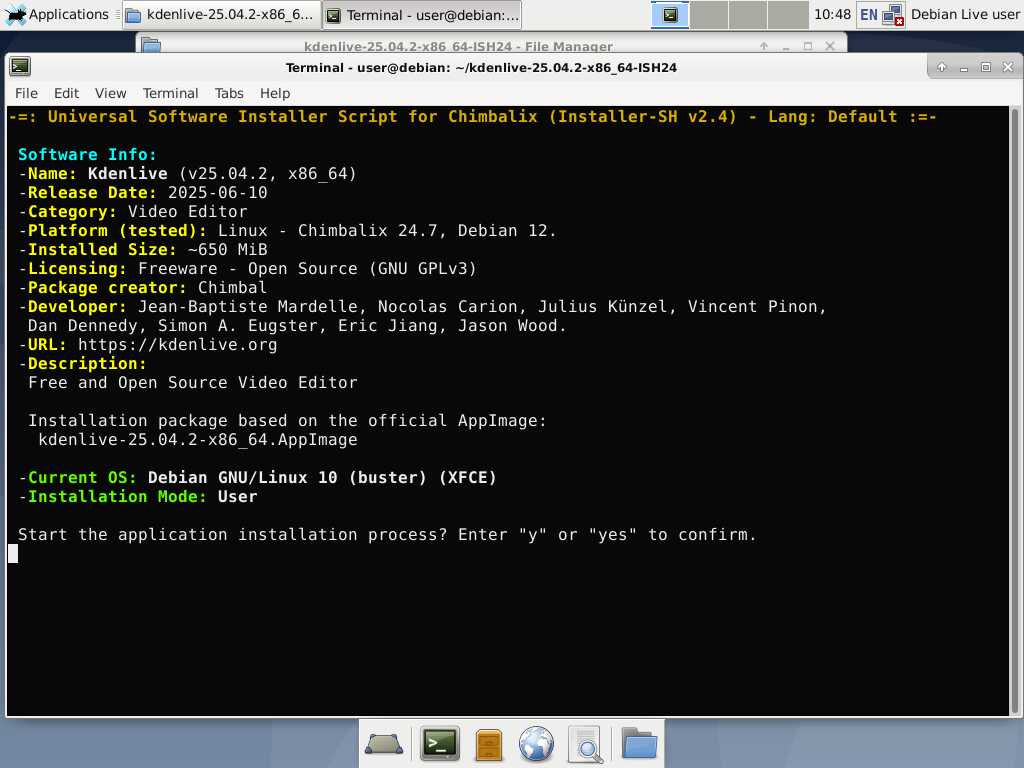Click the File Manager window folder icon
1024x768 pixels.
[x=152, y=45]
